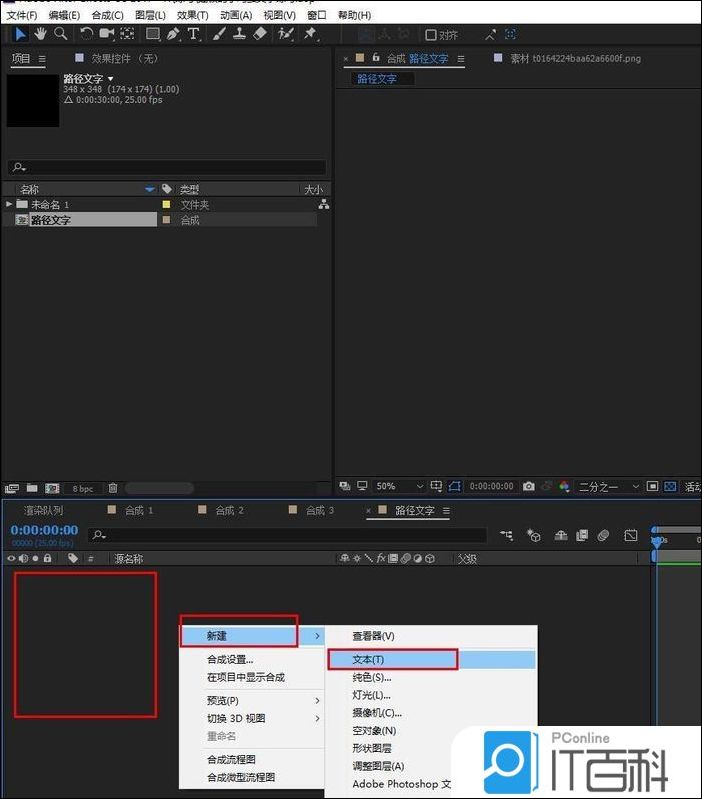Screen dimensions: 702x799
Task: Select the Pan Behind anchor point tool
Action: [x=127, y=34]
